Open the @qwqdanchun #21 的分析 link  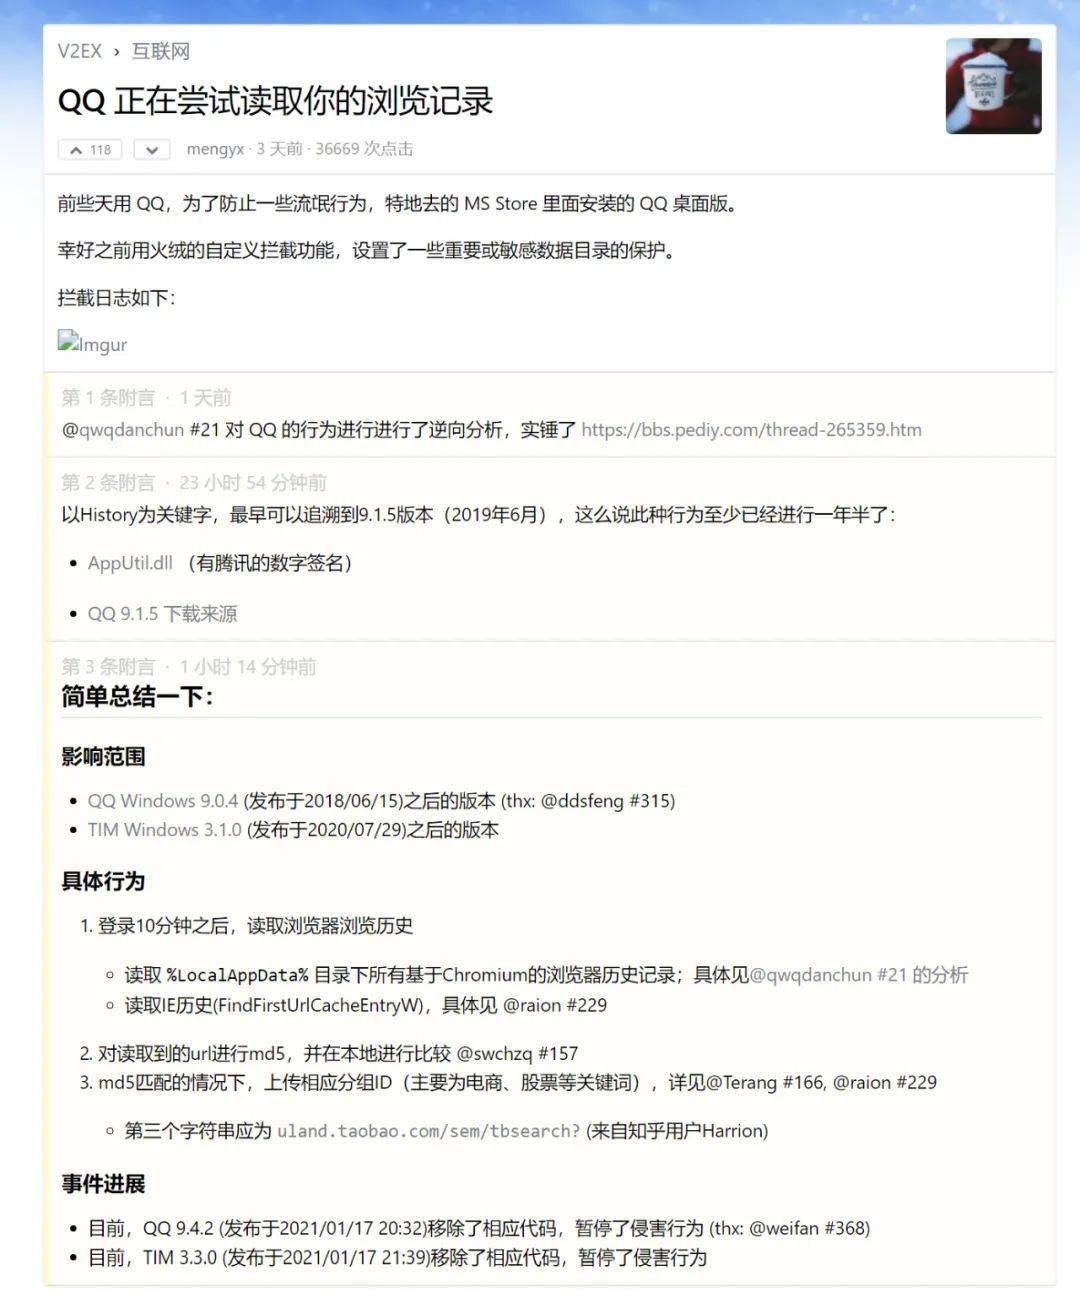point(858,974)
